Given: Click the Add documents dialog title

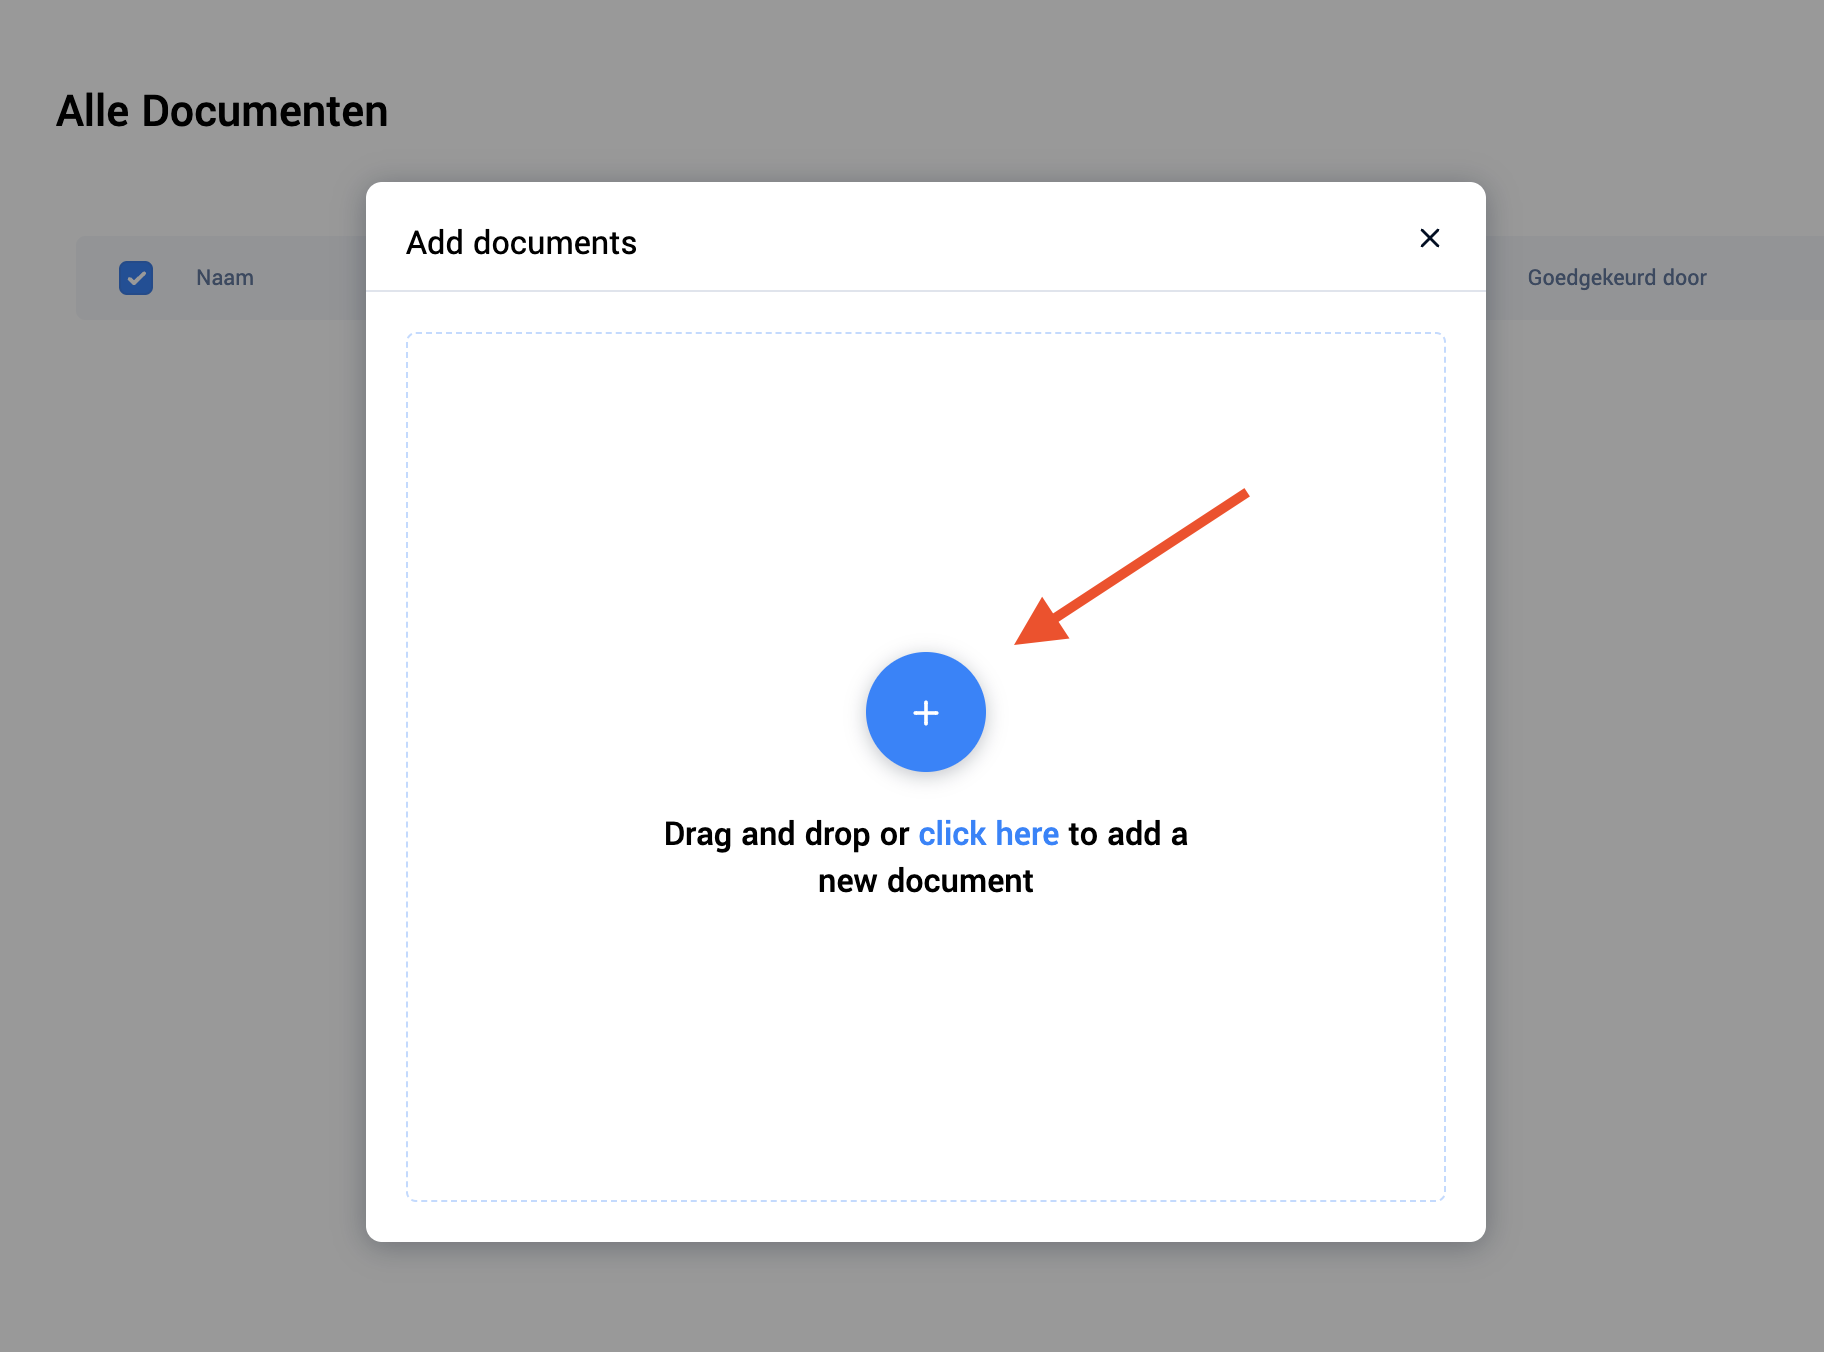Looking at the screenshot, I should click(521, 243).
